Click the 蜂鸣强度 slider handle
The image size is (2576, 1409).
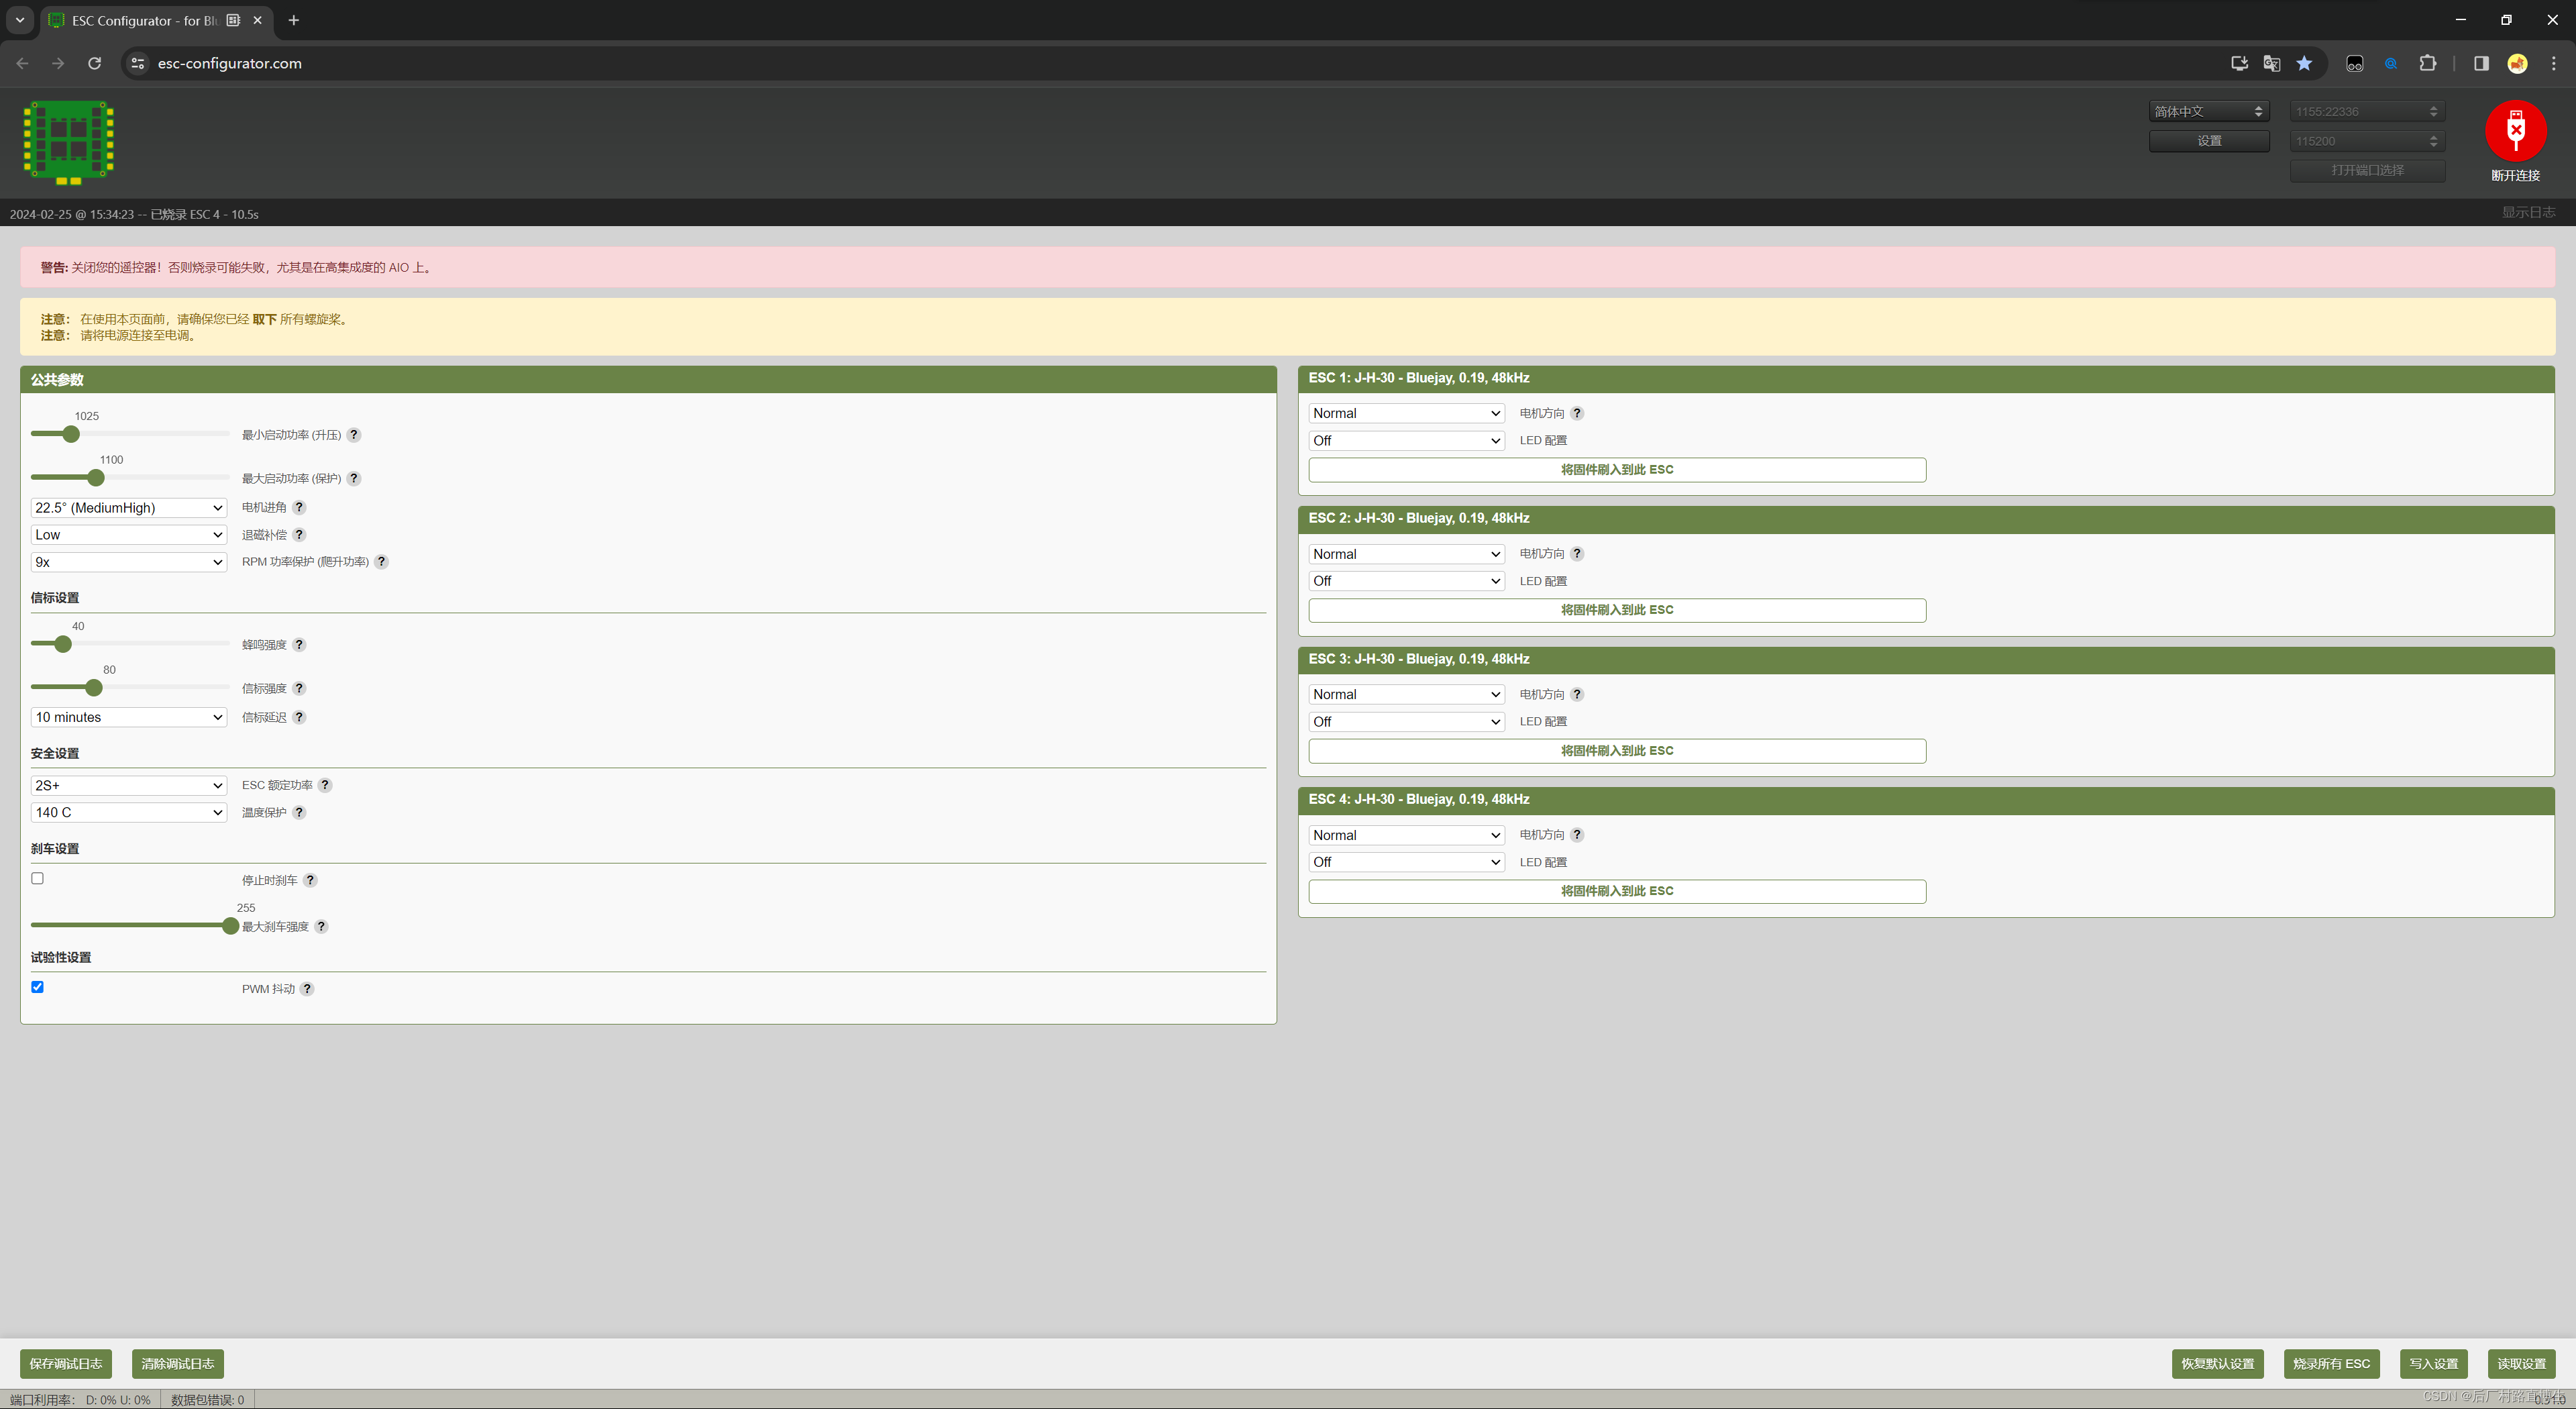tap(63, 644)
